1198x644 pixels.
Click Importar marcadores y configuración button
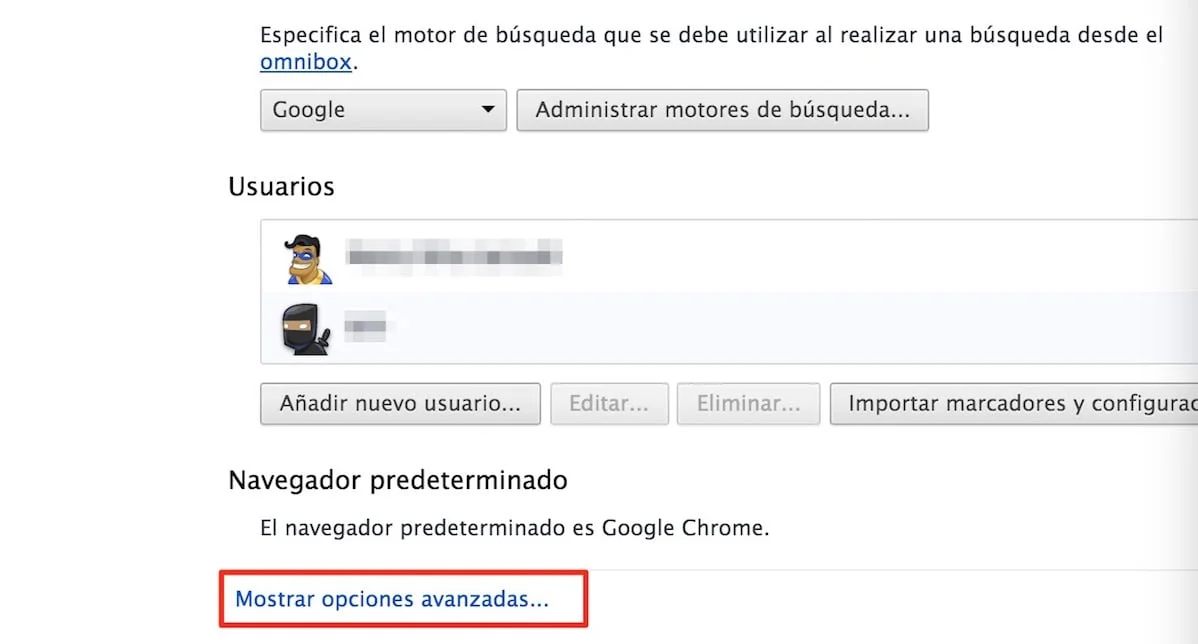tap(1014, 403)
